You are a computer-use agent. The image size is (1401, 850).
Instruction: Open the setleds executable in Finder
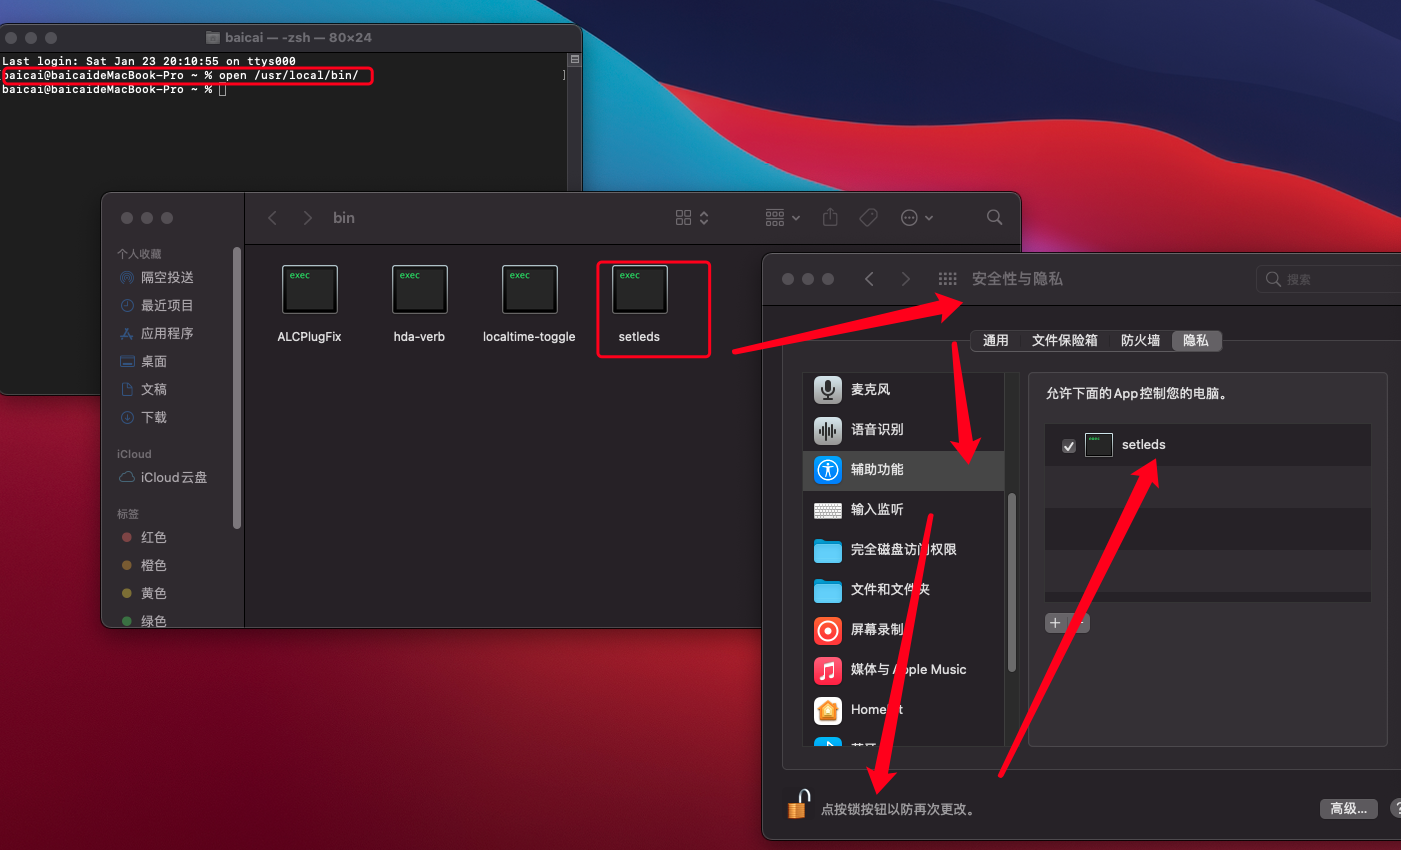pos(639,290)
